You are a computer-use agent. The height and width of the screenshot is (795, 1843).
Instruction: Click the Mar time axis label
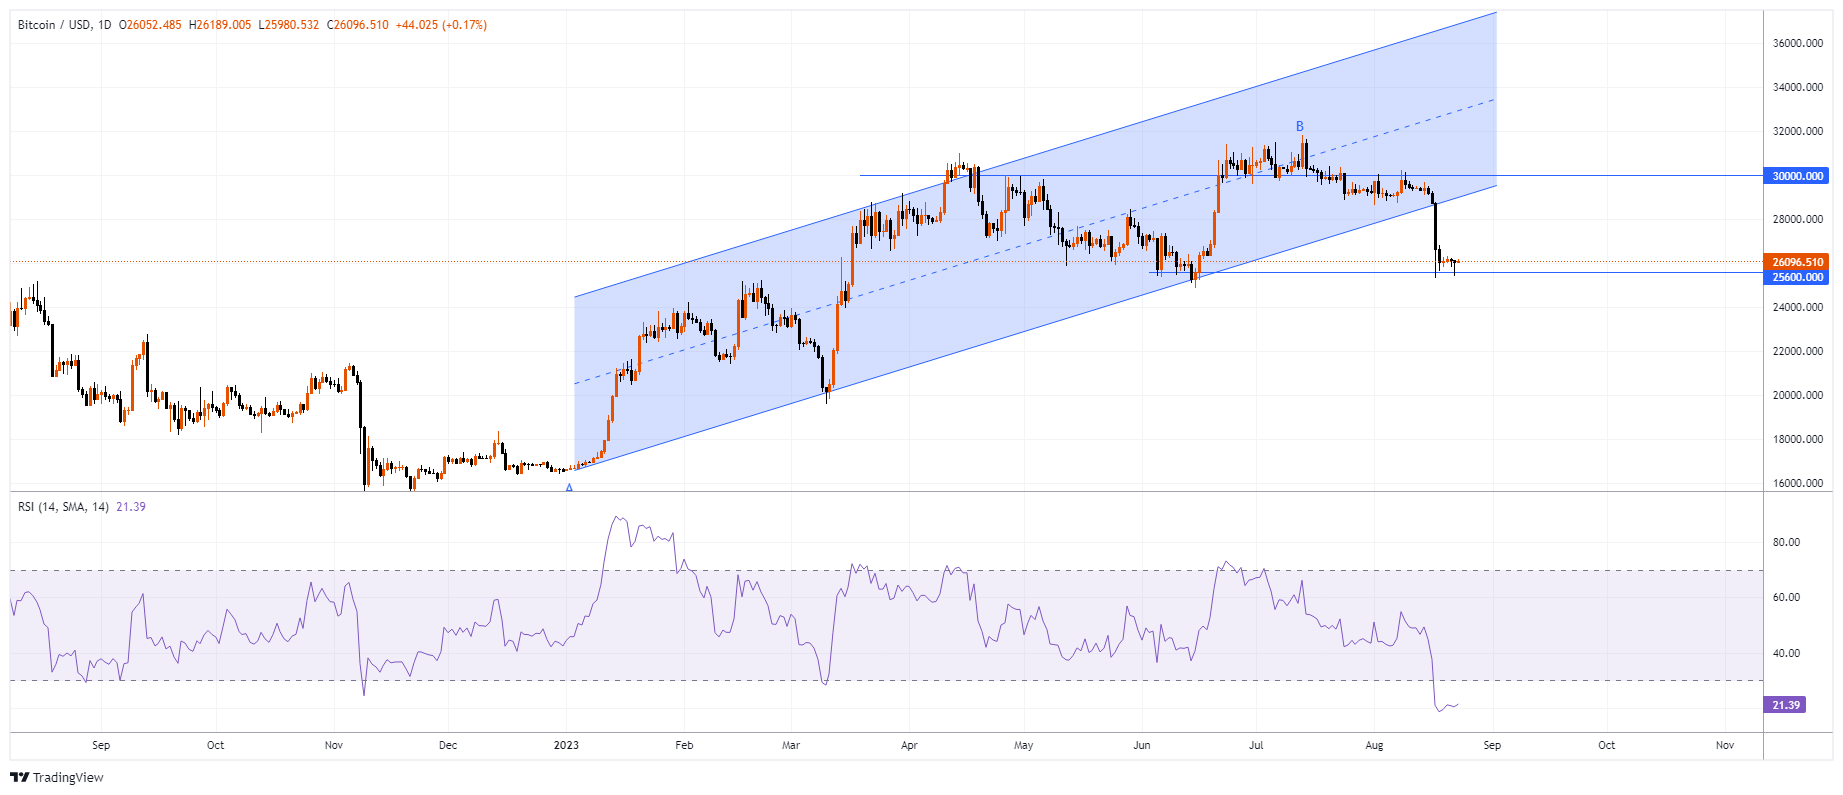(x=791, y=745)
